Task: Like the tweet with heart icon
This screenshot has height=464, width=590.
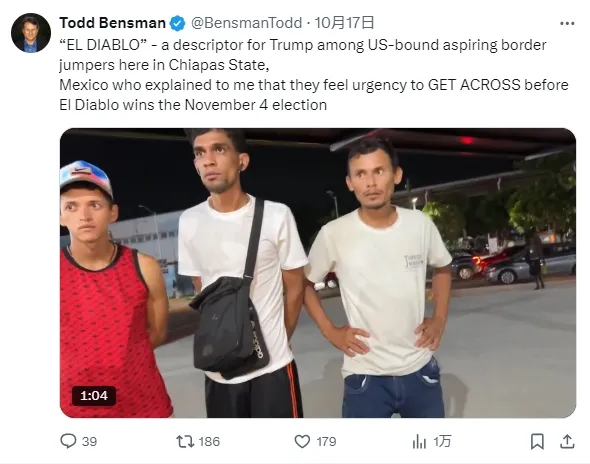Action: point(302,441)
